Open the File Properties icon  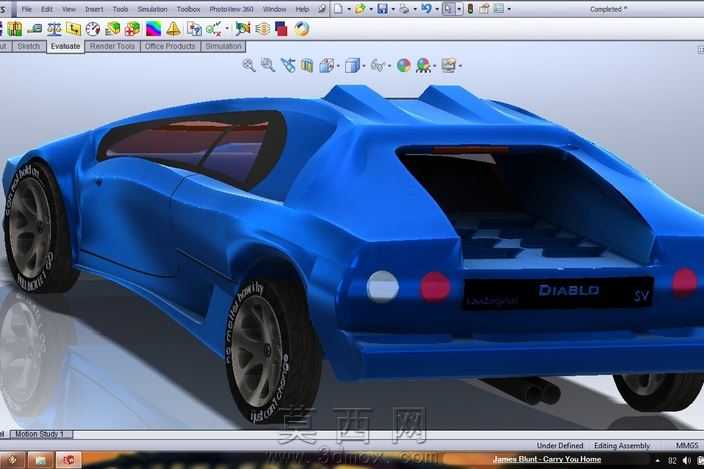point(484,9)
